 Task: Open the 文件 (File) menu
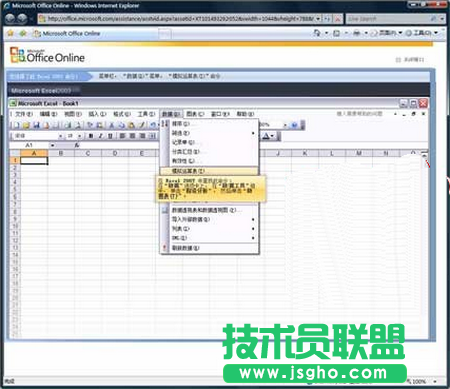point(23,114)
